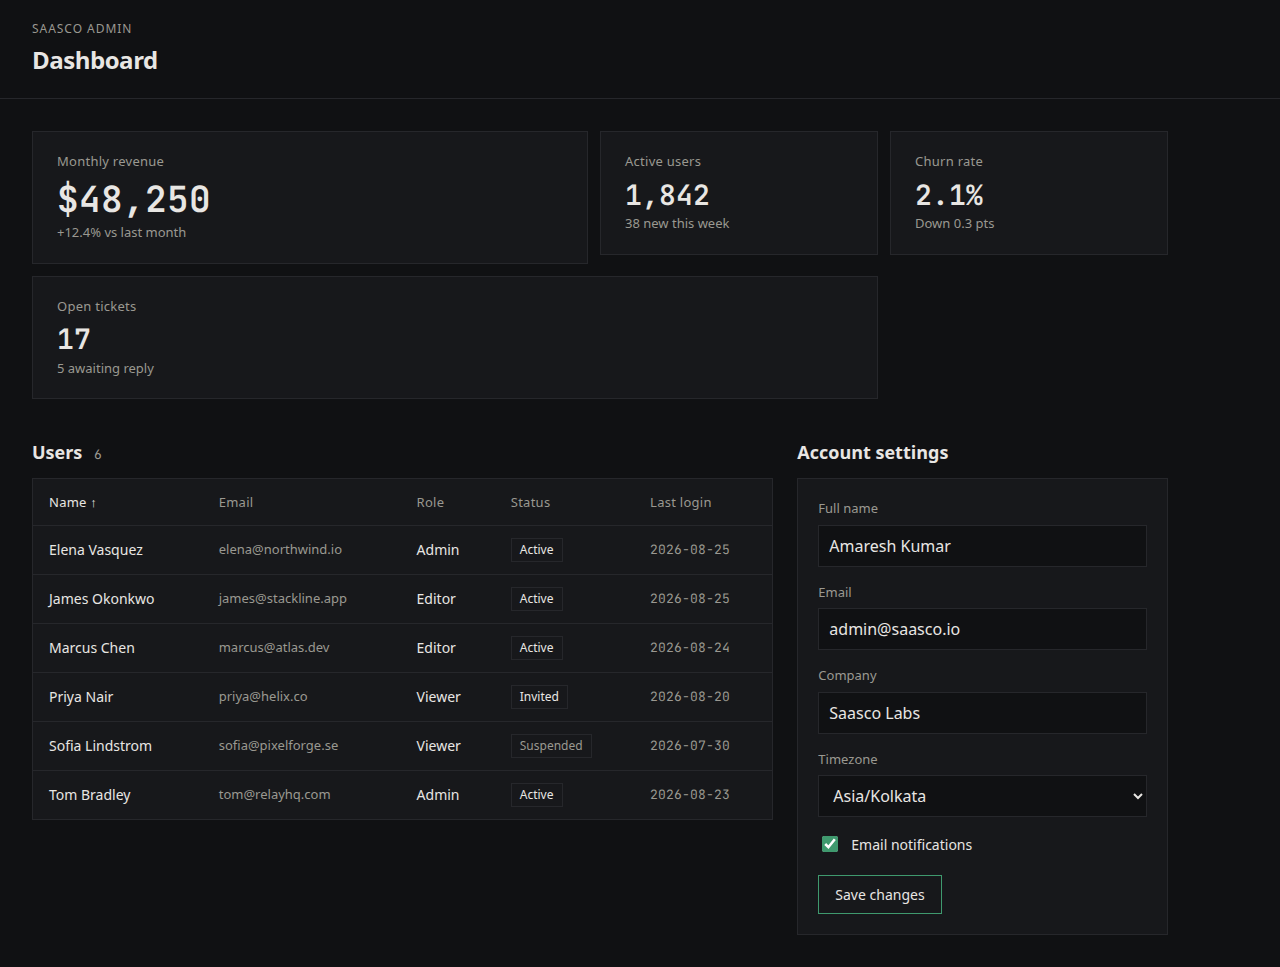1280x967 pixels.
Task: Click the Churn rate card
Action: tap(1029, 193)
